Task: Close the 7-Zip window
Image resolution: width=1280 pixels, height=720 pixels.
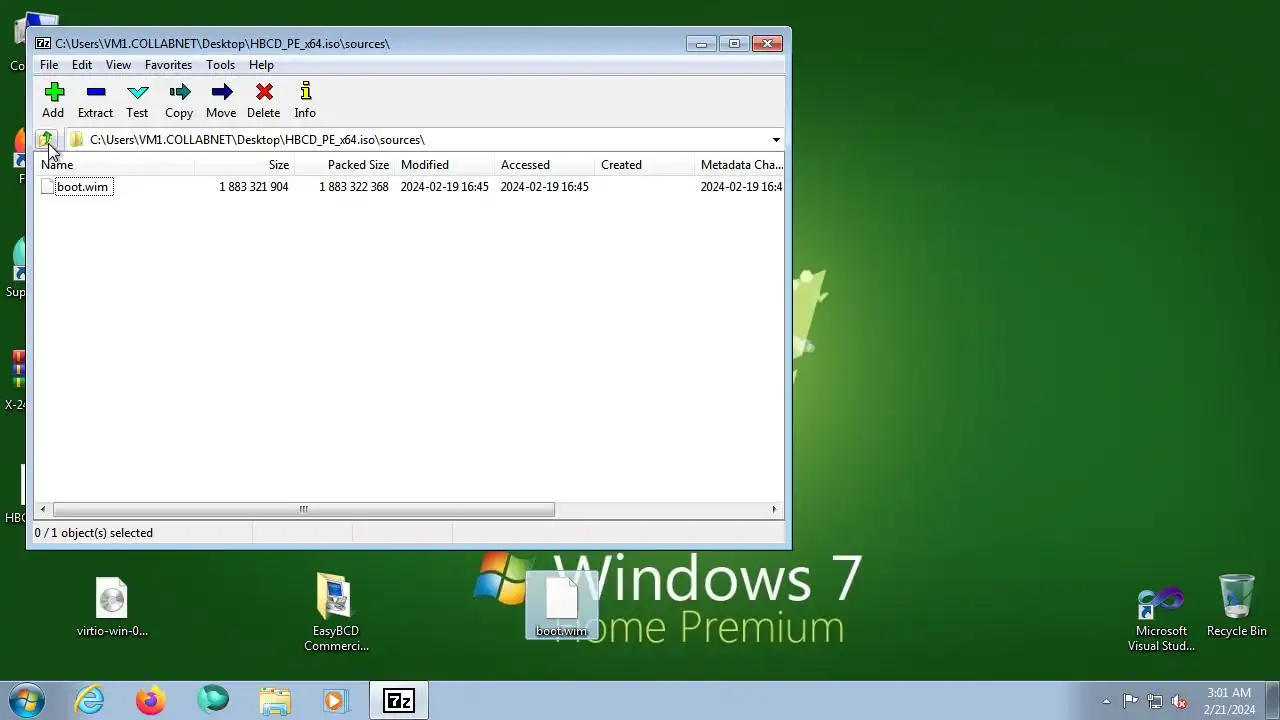Action: coord(767,44)
